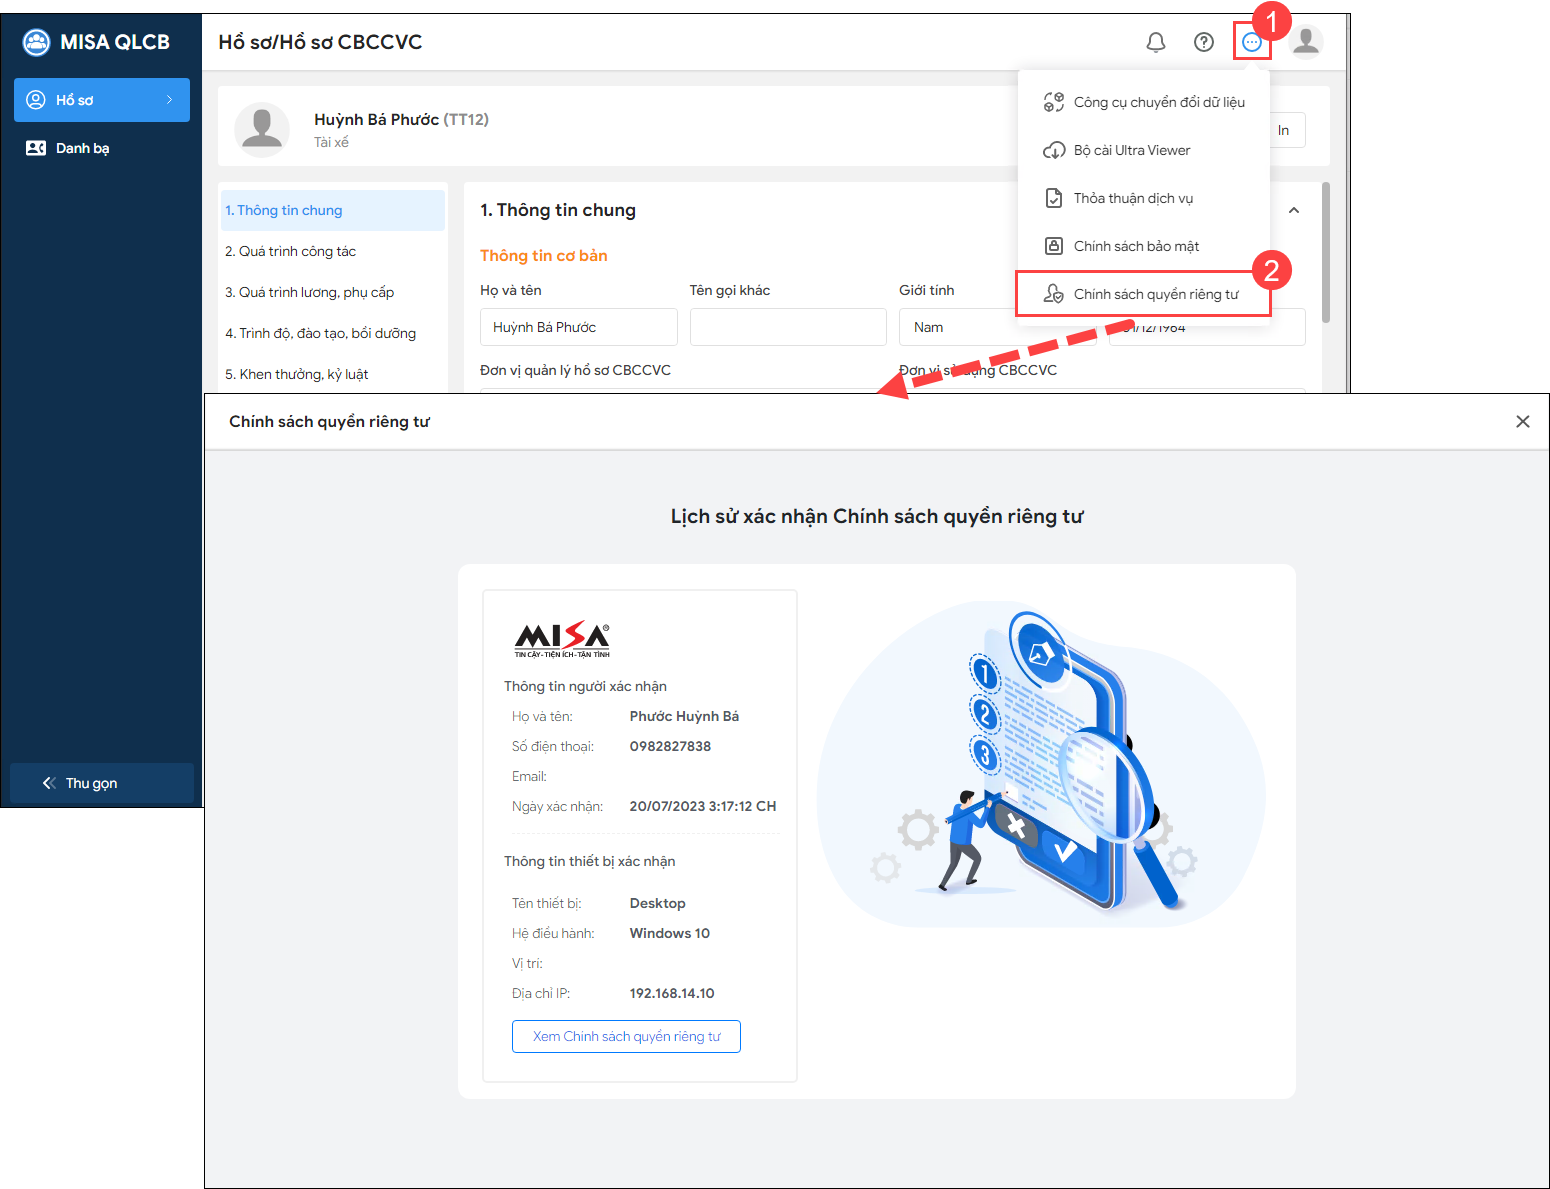Click Xem Chính sách quyền riêng tư button

coord(626,1036)
